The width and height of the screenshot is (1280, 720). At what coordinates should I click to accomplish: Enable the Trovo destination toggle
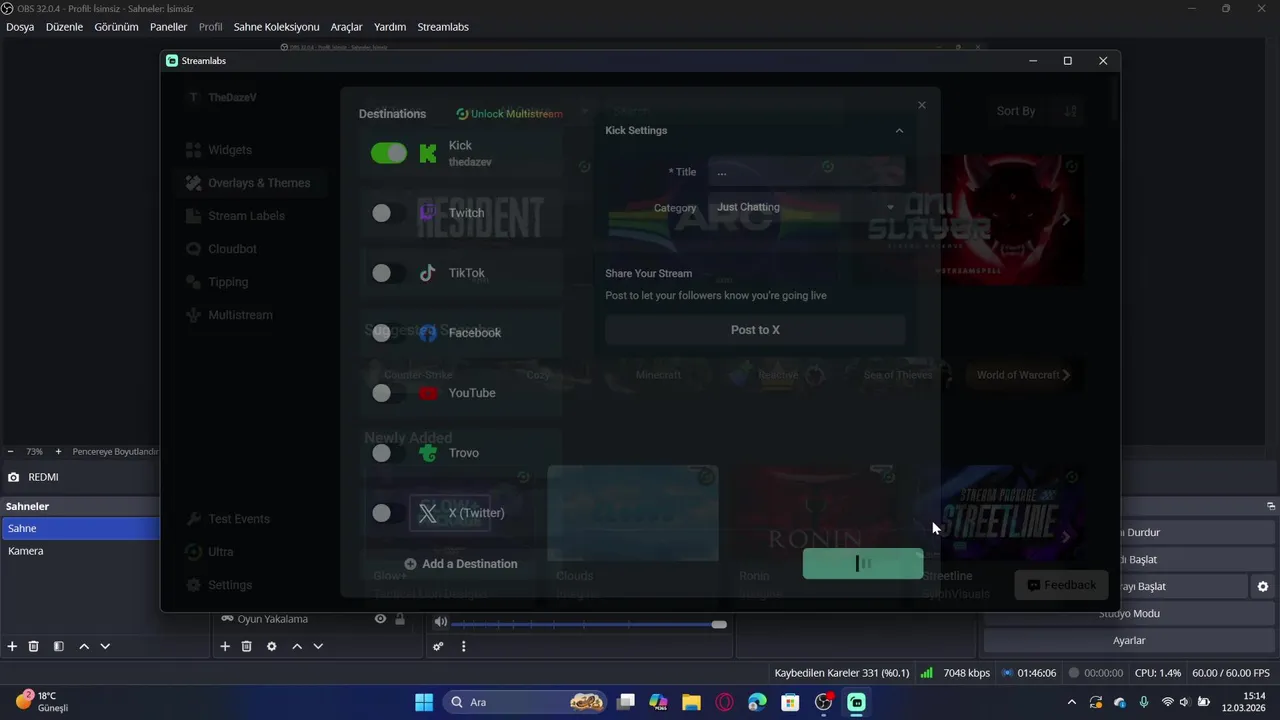(389, 453)
